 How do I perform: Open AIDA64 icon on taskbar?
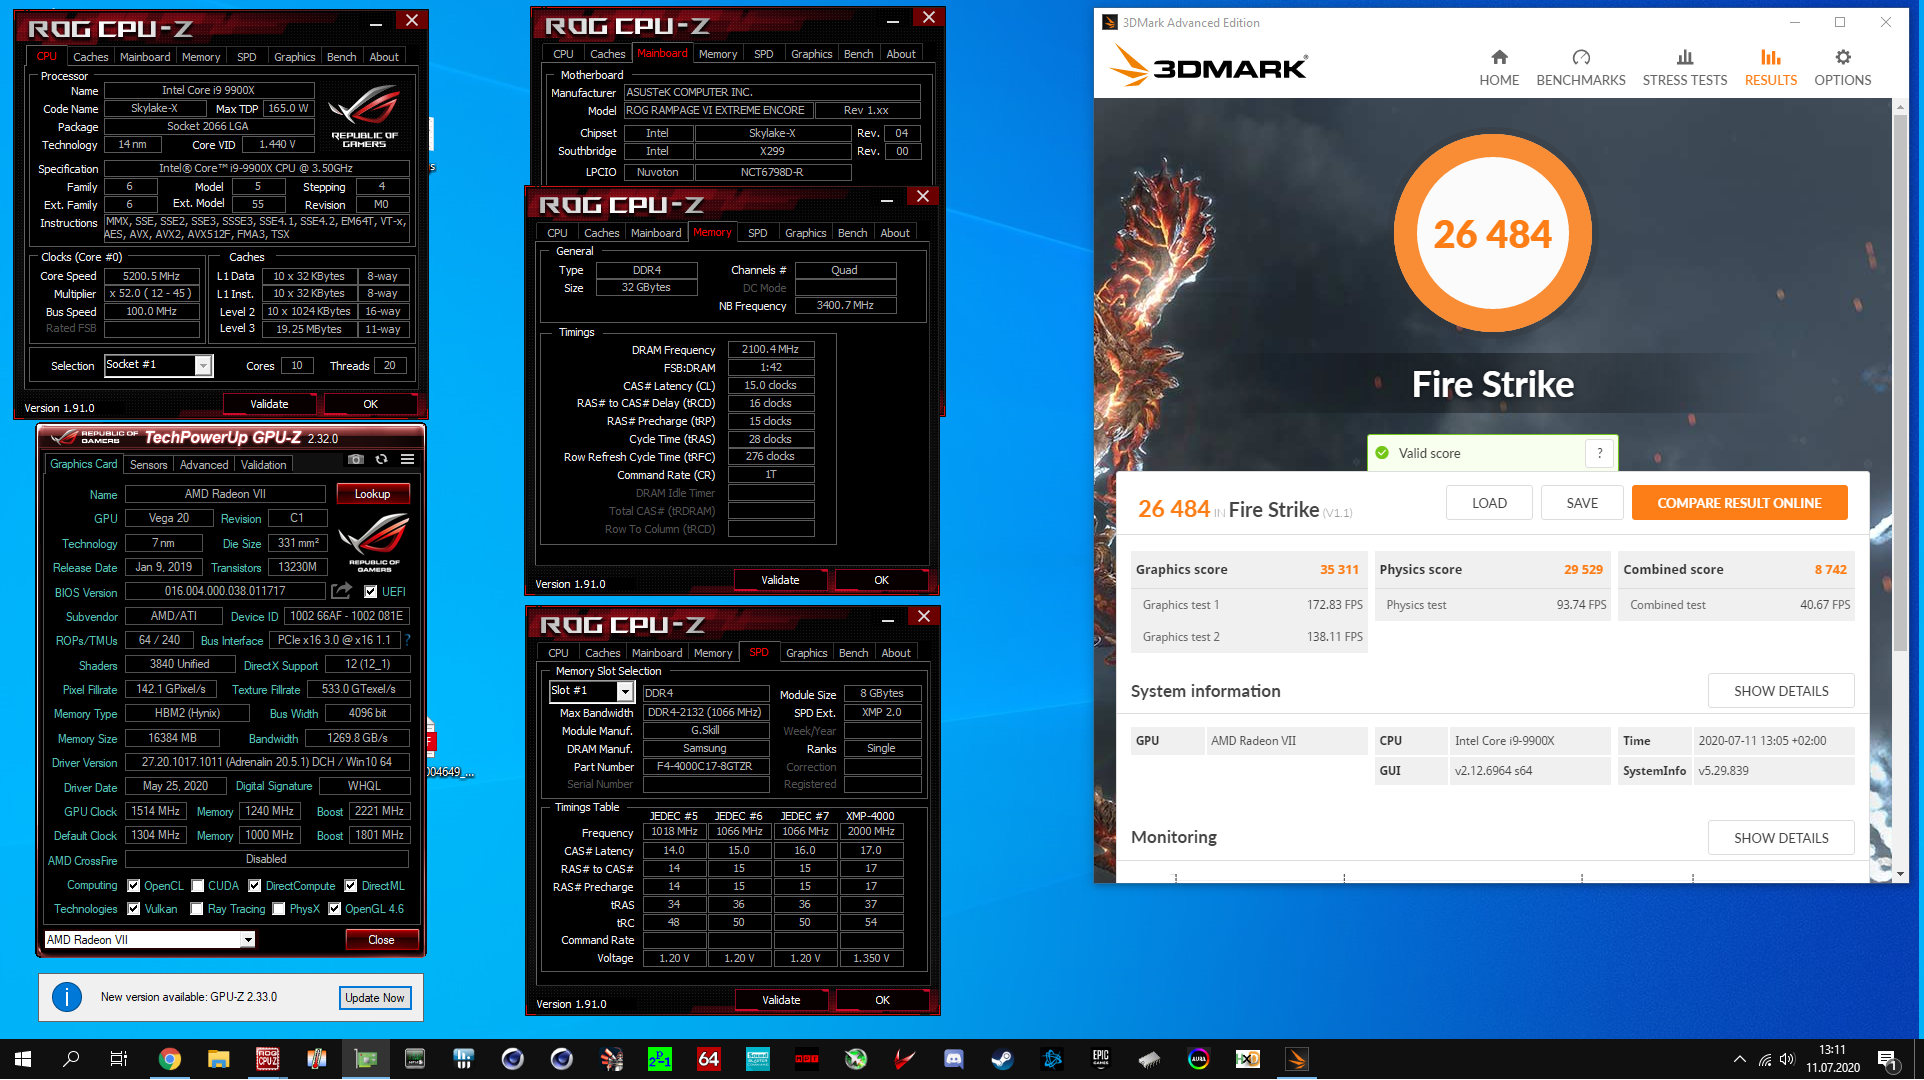coord(708,1059)
